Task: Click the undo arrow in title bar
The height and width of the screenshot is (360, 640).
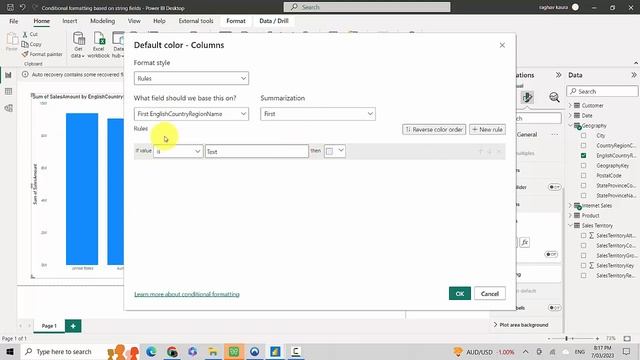Action: (22, 7)
